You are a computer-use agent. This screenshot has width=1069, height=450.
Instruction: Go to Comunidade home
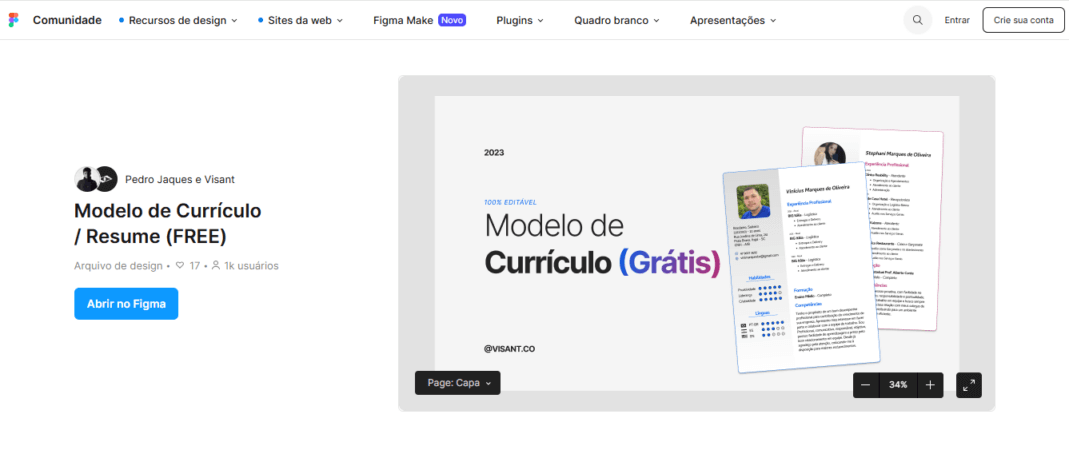pos(67,20)
